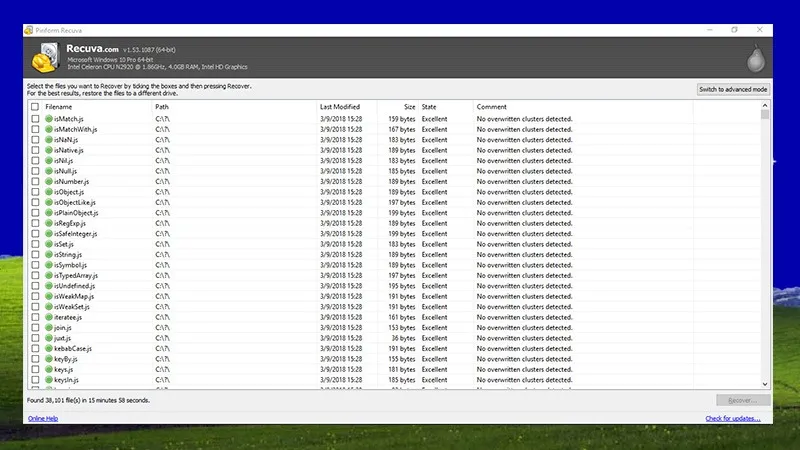Tick the checkbox for juxt.js

35,338
